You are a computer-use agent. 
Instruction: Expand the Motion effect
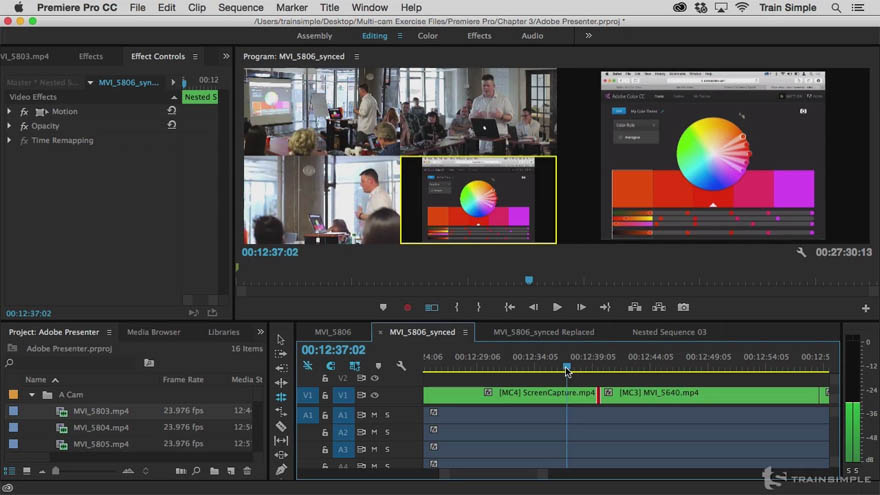click(9, 112)
